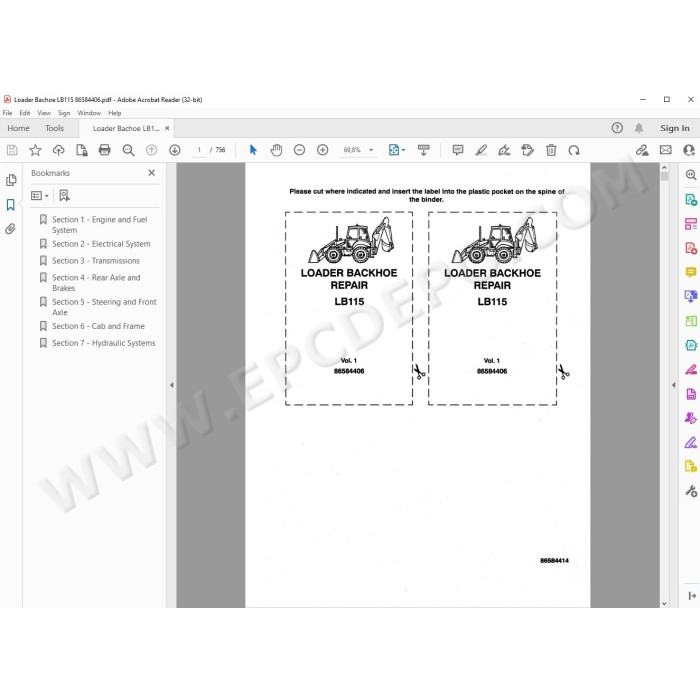Viewport: 700px width, 700px height.
Task: Open the help question mark icon
Action: (x=617, y=128)
